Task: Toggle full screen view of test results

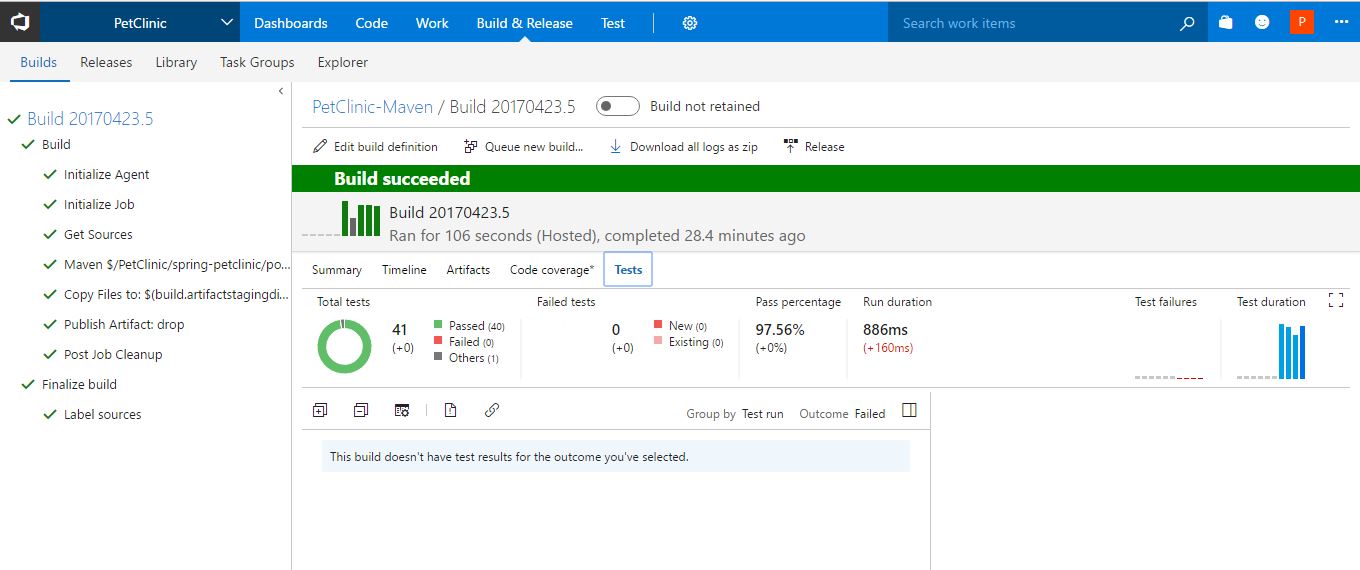Action: coord(1335,300)
